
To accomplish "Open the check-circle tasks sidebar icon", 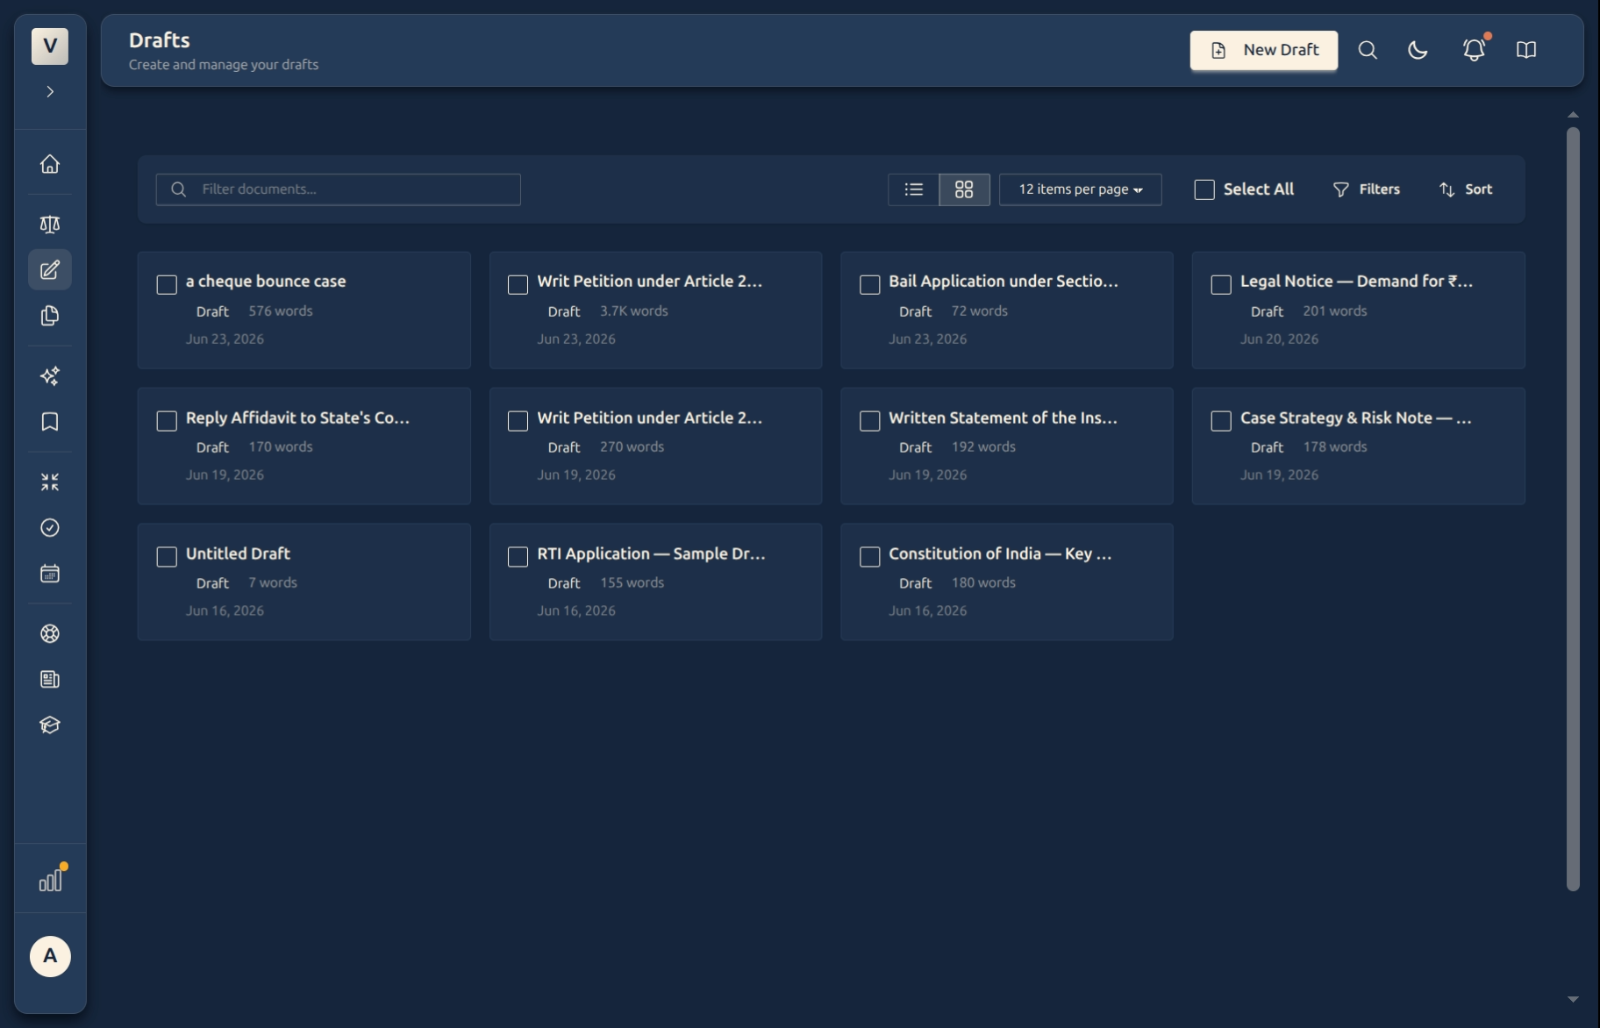I will (50, 528).
